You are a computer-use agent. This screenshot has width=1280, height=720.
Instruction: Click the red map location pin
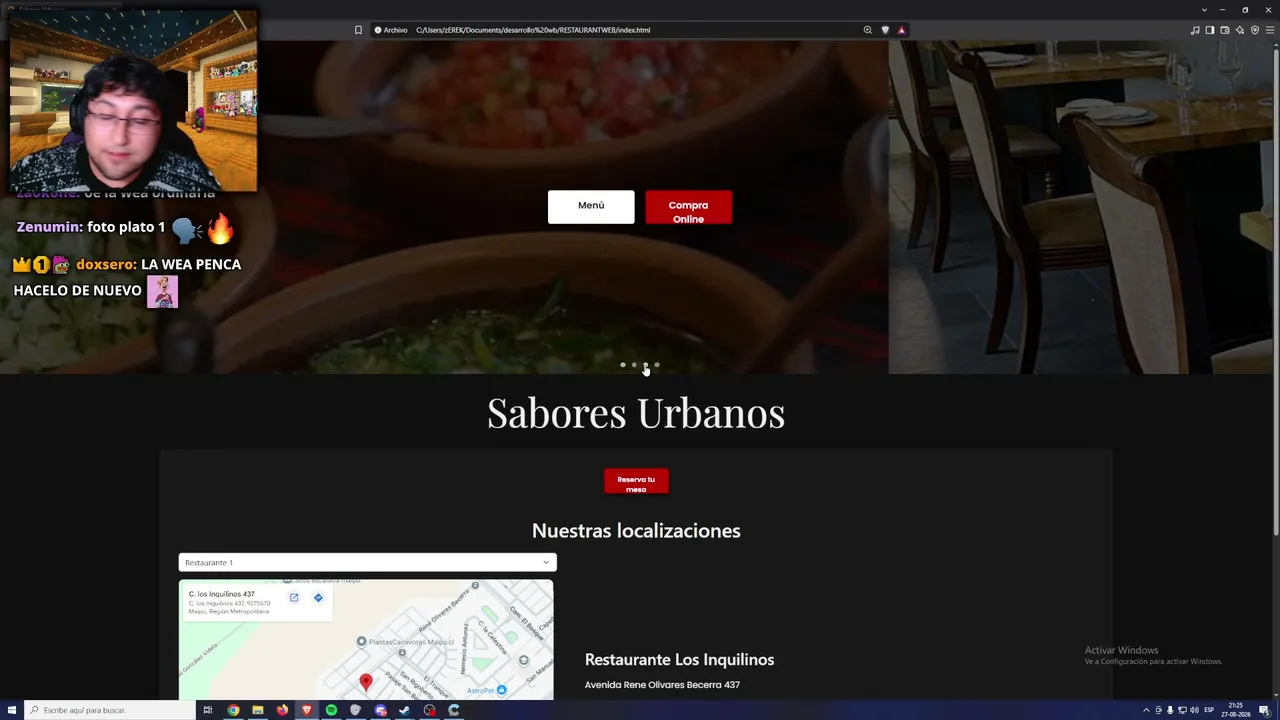[366, 682]
